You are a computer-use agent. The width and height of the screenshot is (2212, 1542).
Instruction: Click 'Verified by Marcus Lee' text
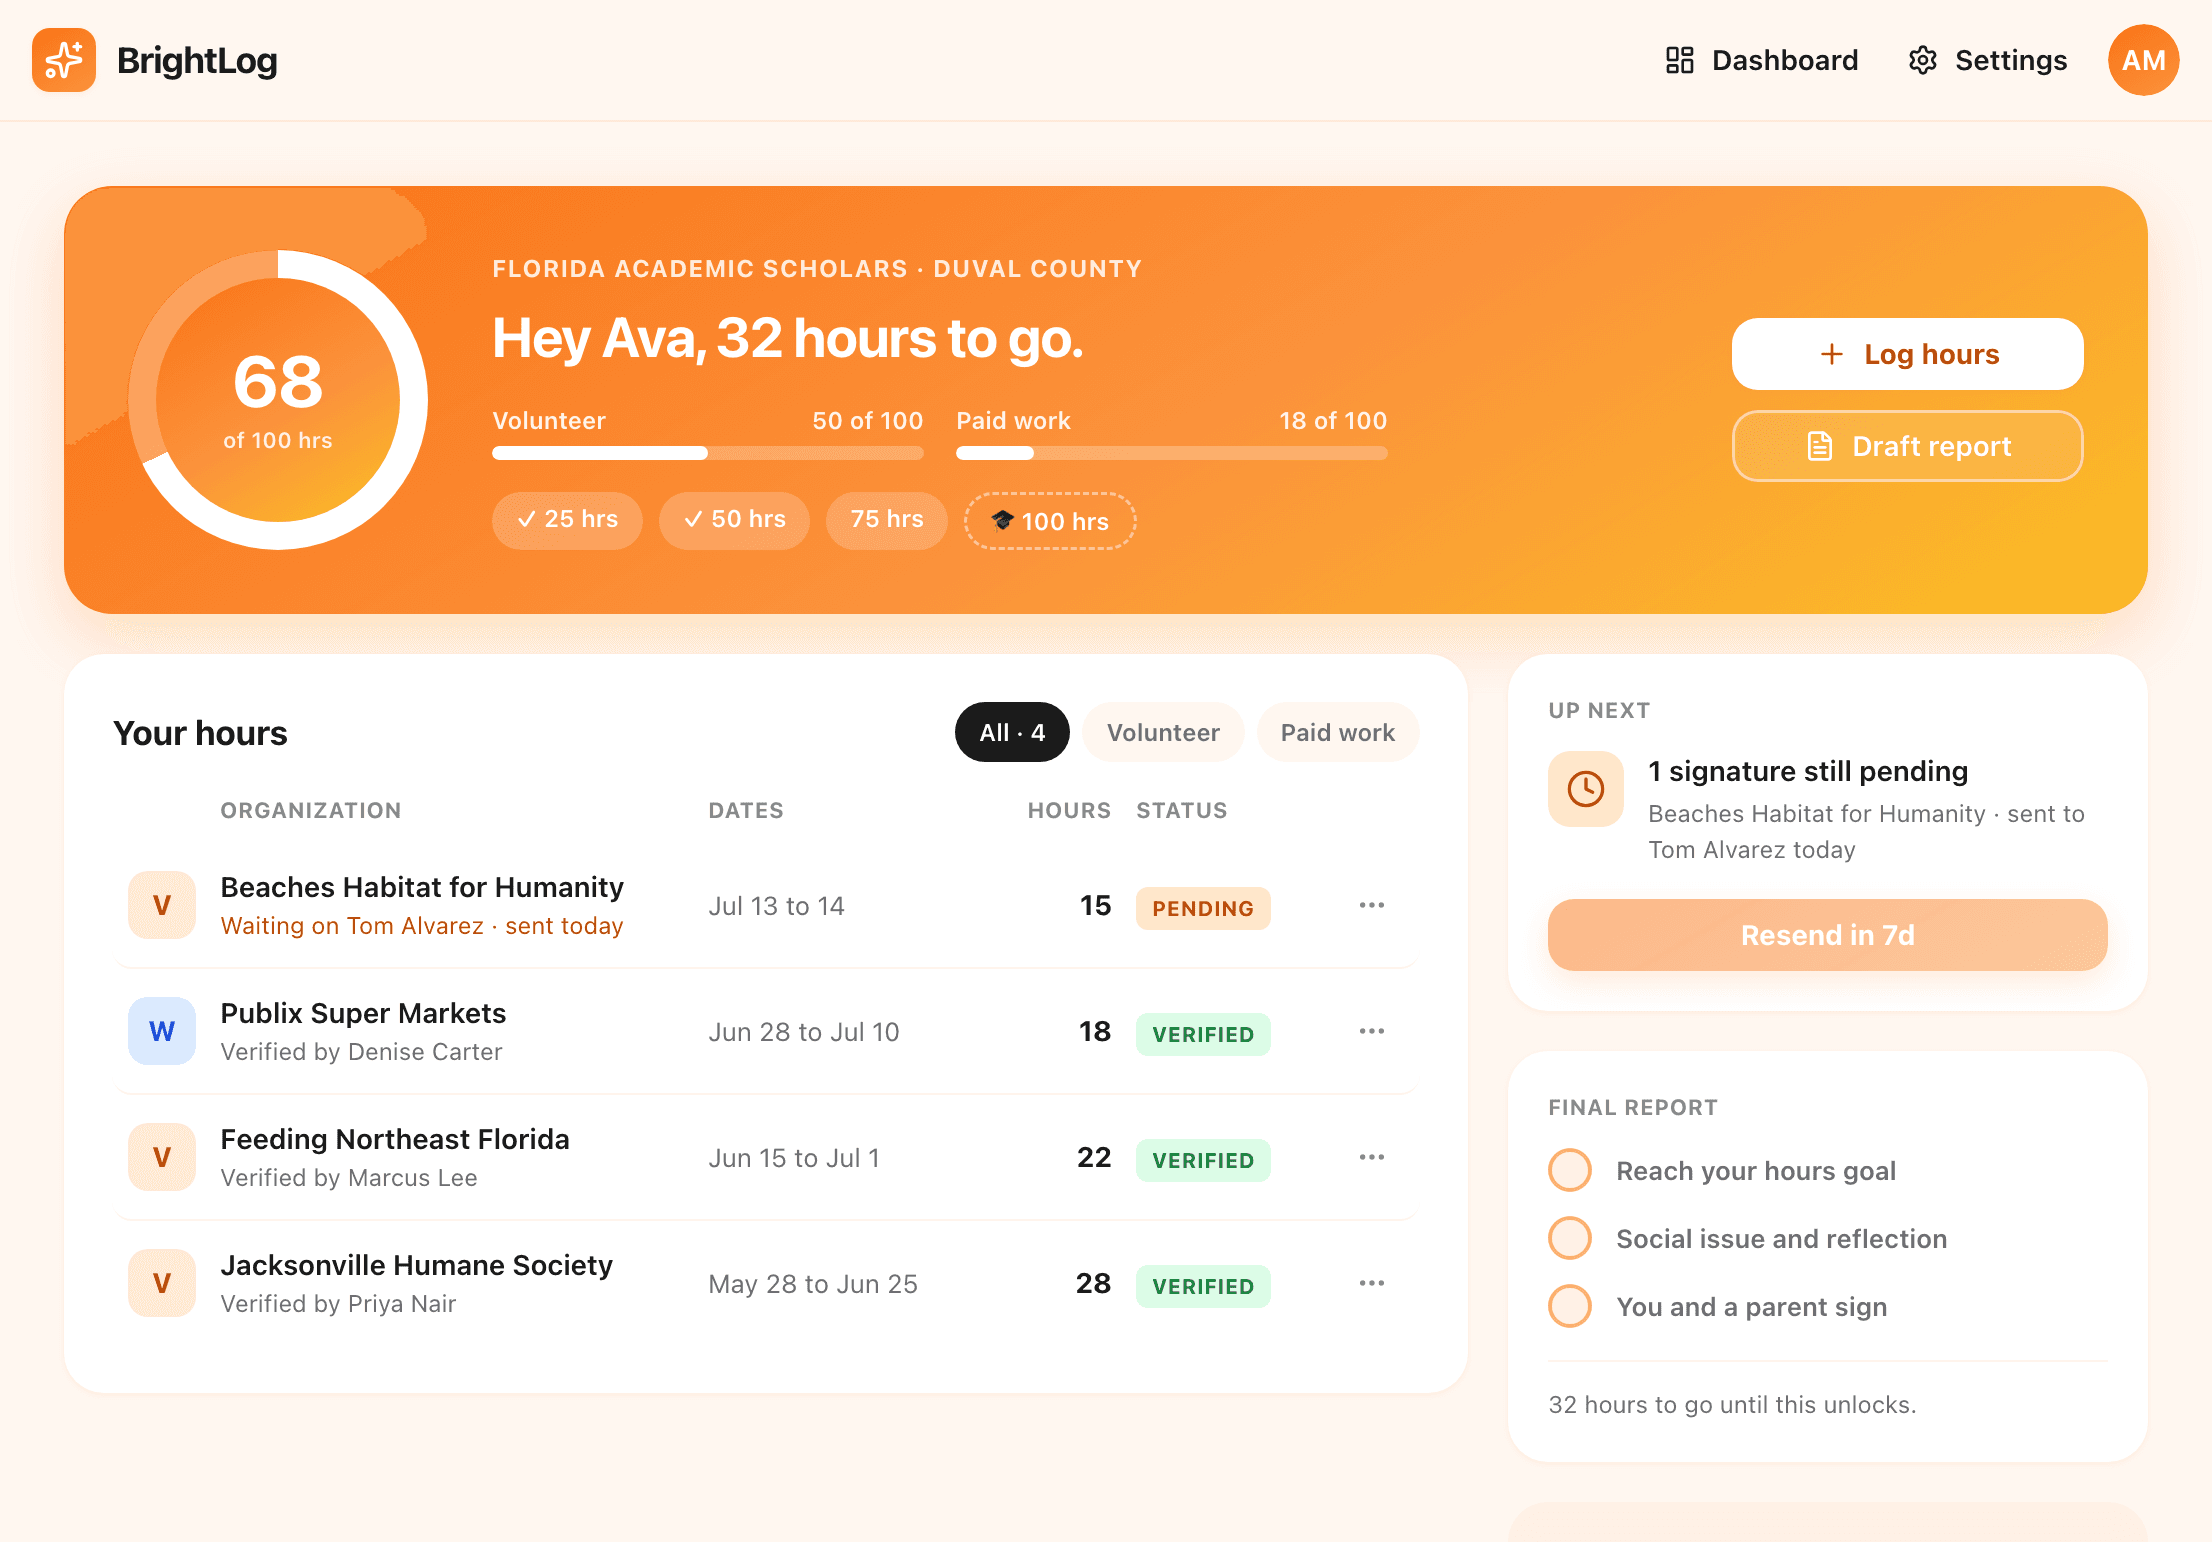point(349,1178)
